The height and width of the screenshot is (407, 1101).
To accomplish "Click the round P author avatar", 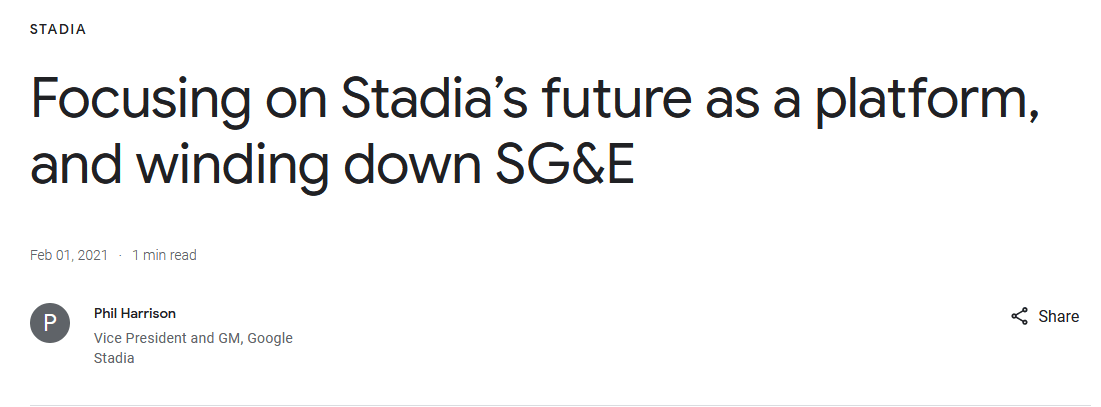I will tap(50, 323).
